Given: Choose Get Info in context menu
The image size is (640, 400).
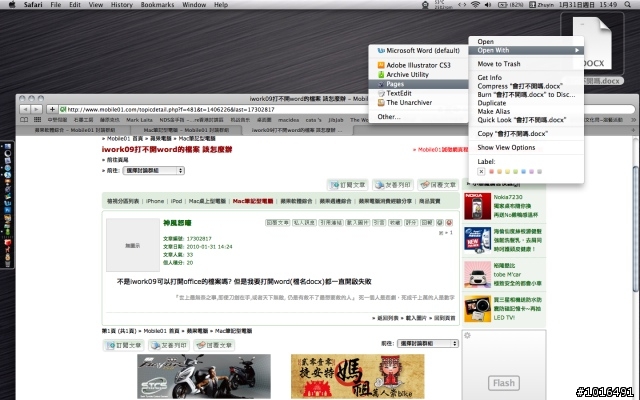Looking at the screenshot, I should click(526, 77).
